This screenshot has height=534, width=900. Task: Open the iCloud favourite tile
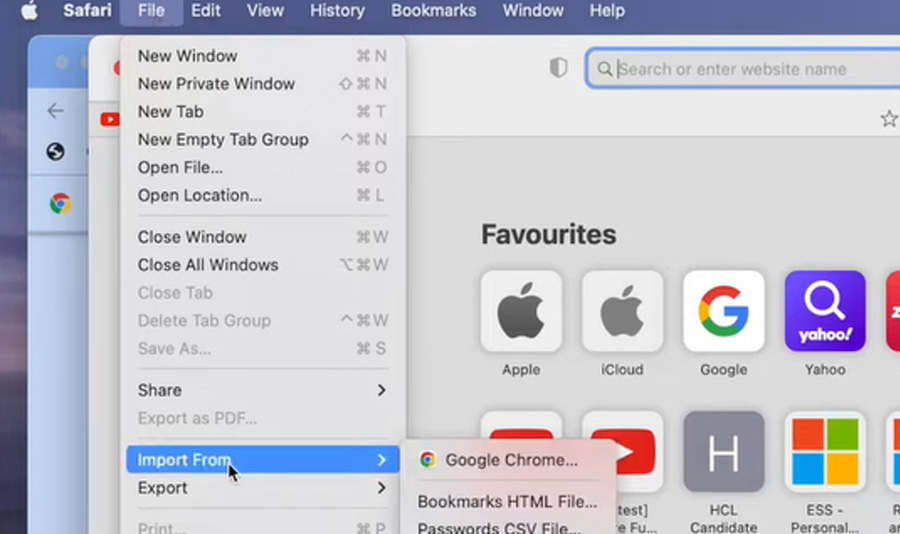[622, 311]
